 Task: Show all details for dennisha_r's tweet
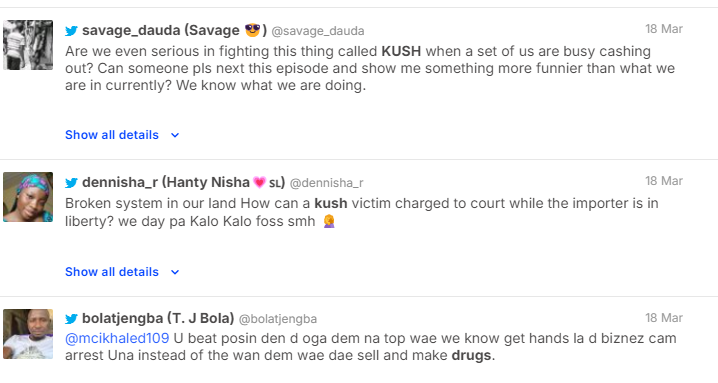pos(112,272)
